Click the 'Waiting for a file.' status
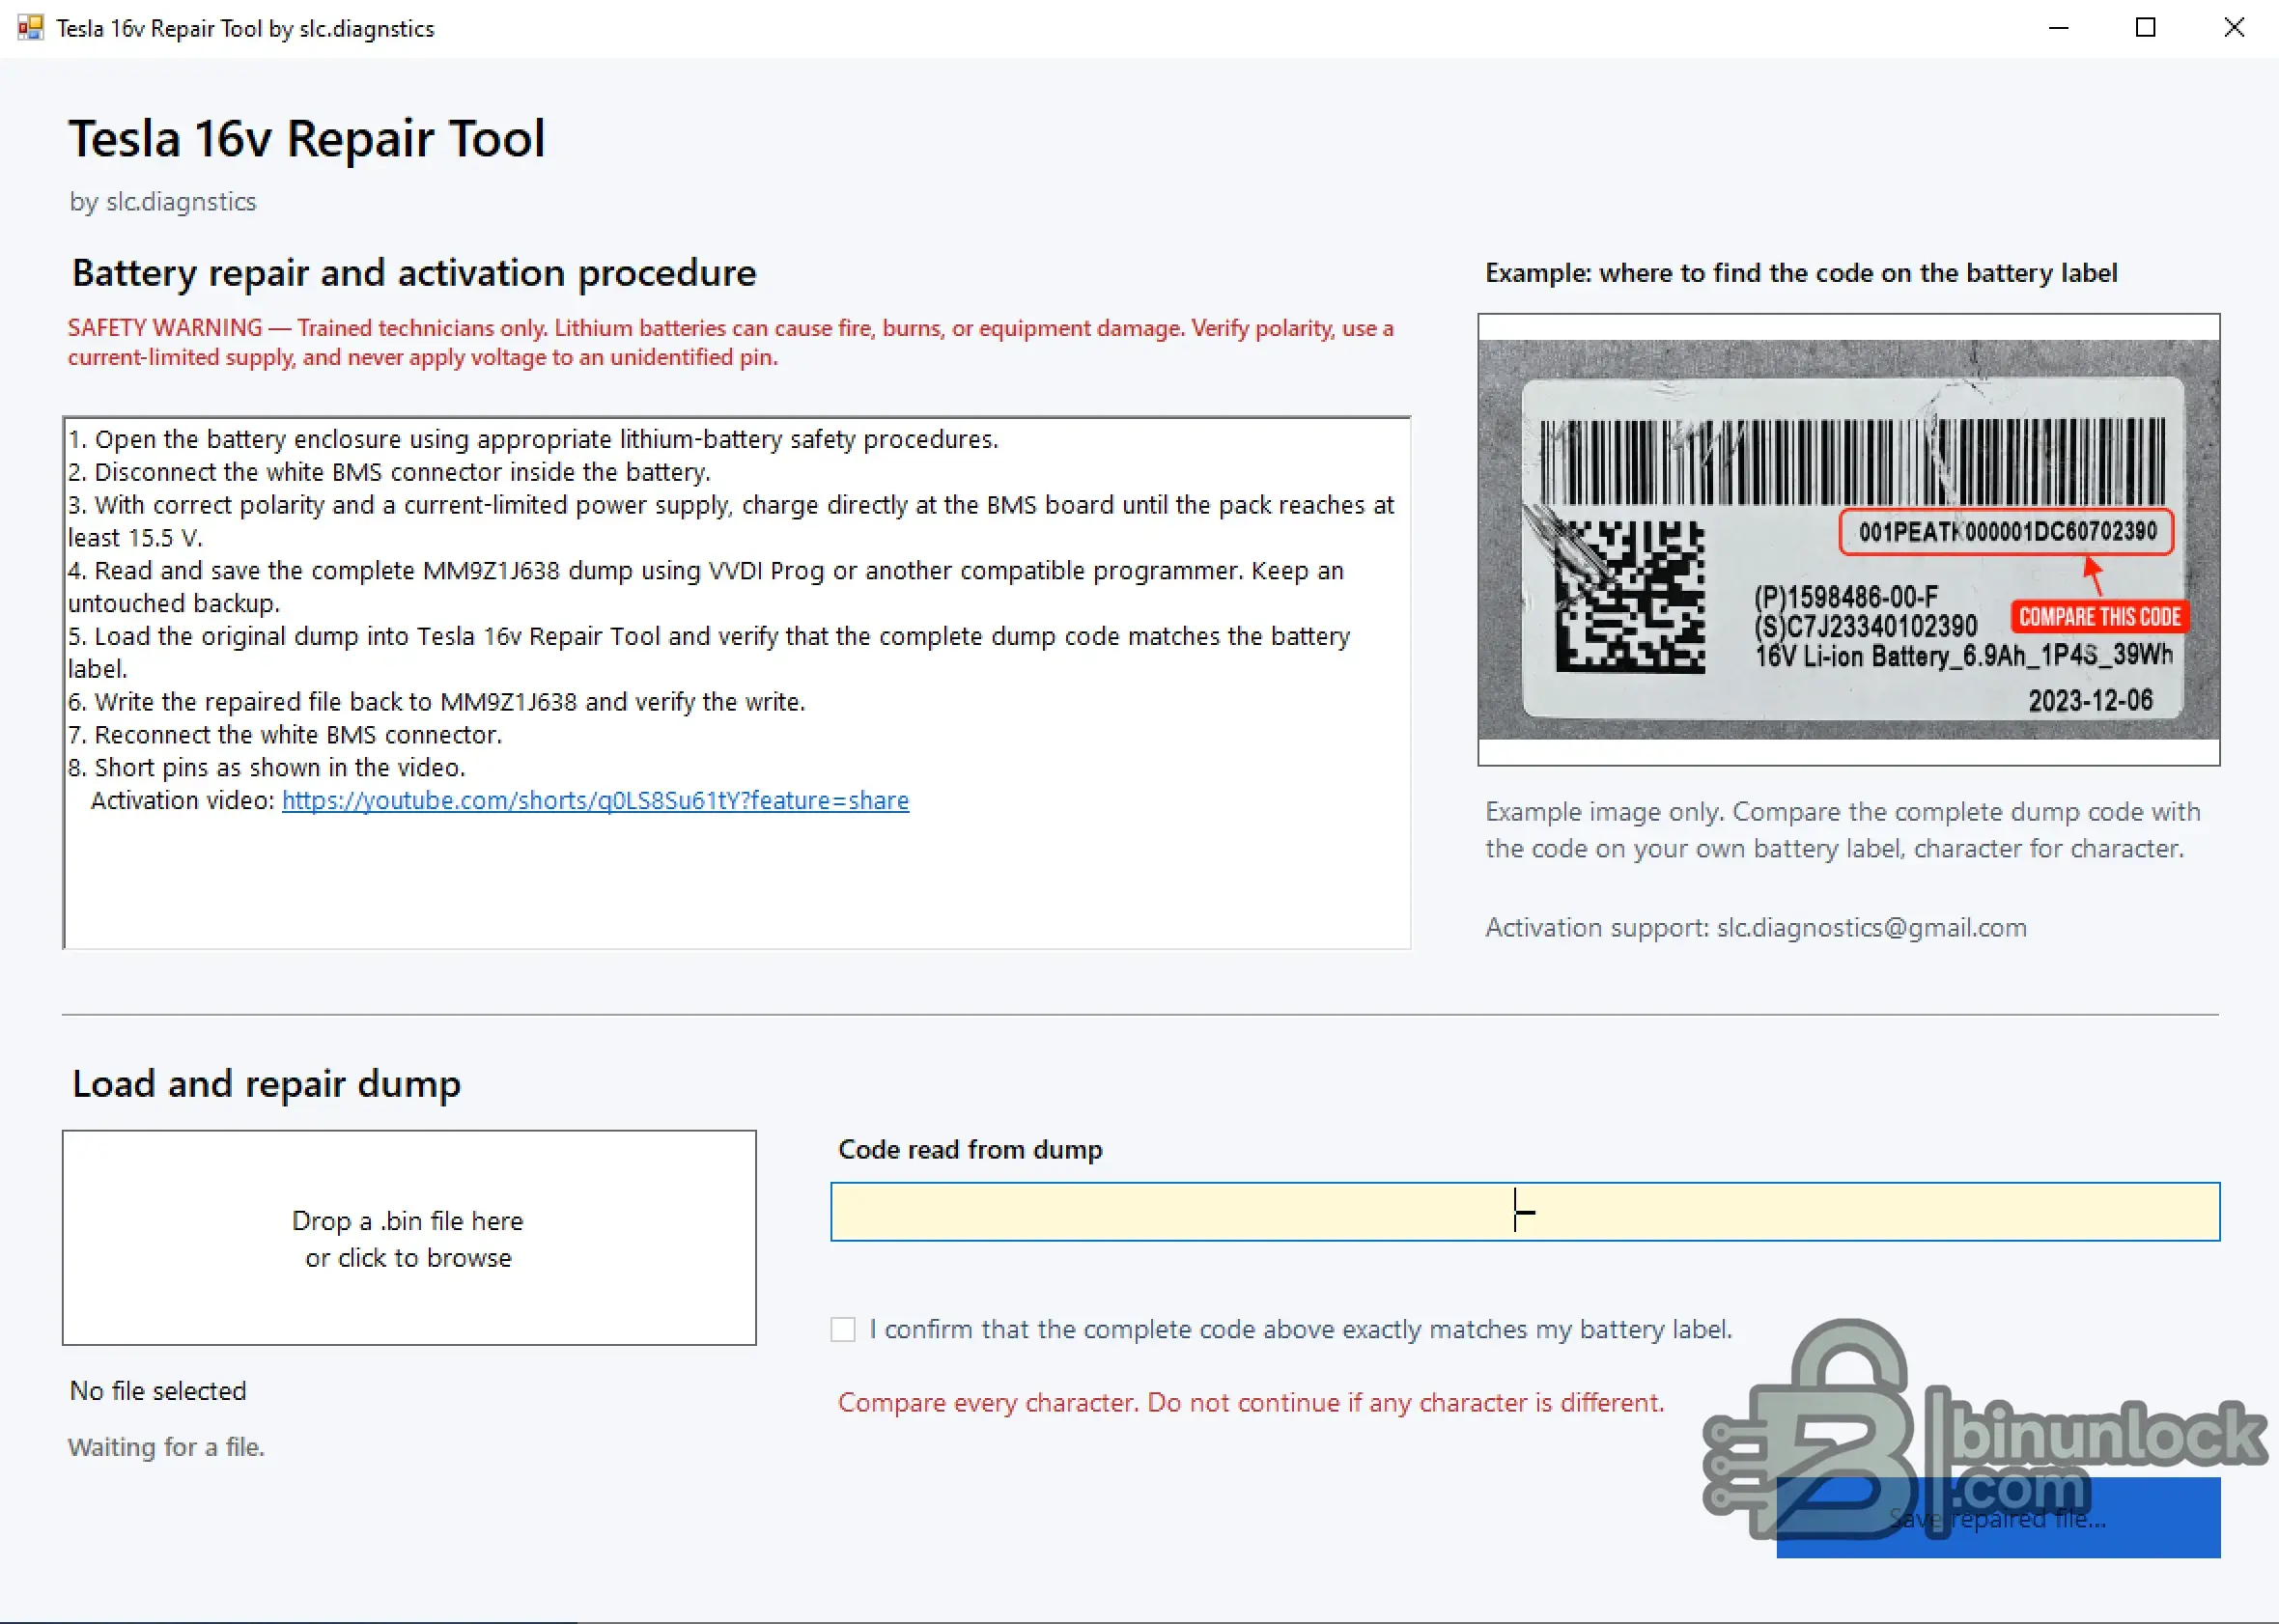The width and height of the screenshot is (2279, 1624). 166,1447
